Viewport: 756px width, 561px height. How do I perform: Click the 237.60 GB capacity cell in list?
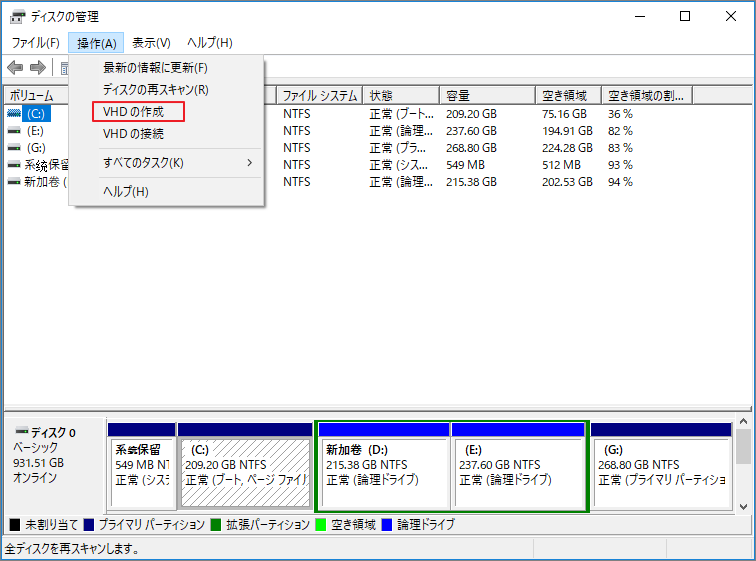pyautogui.click(x=471, y=131)
